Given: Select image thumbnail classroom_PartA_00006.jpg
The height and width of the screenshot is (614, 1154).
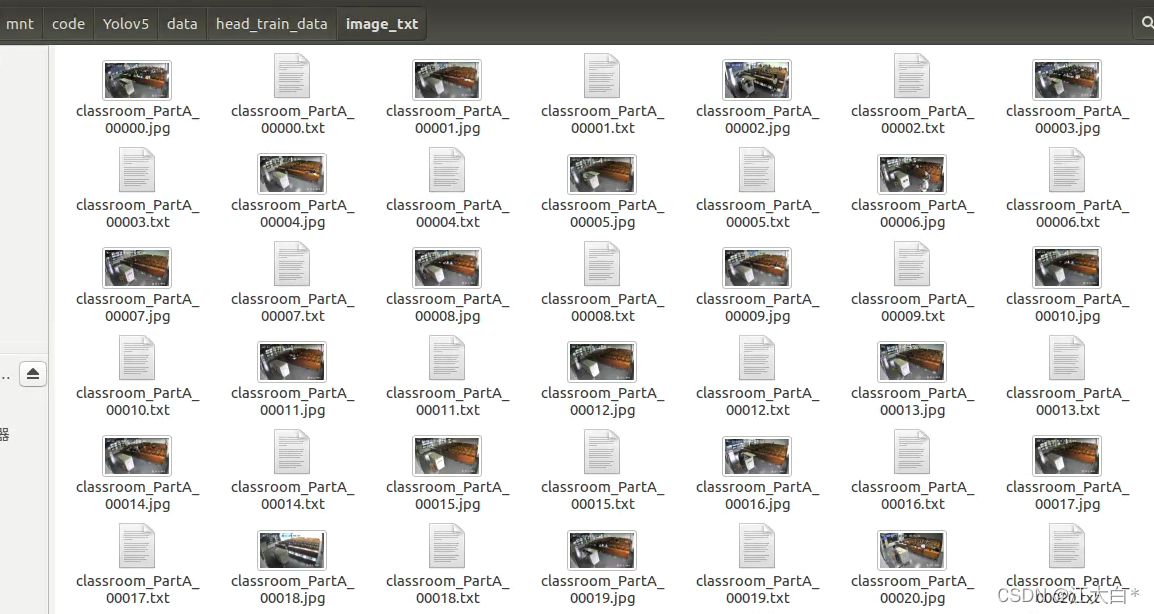Looking at the screenshot, I should tap(912, 174).
